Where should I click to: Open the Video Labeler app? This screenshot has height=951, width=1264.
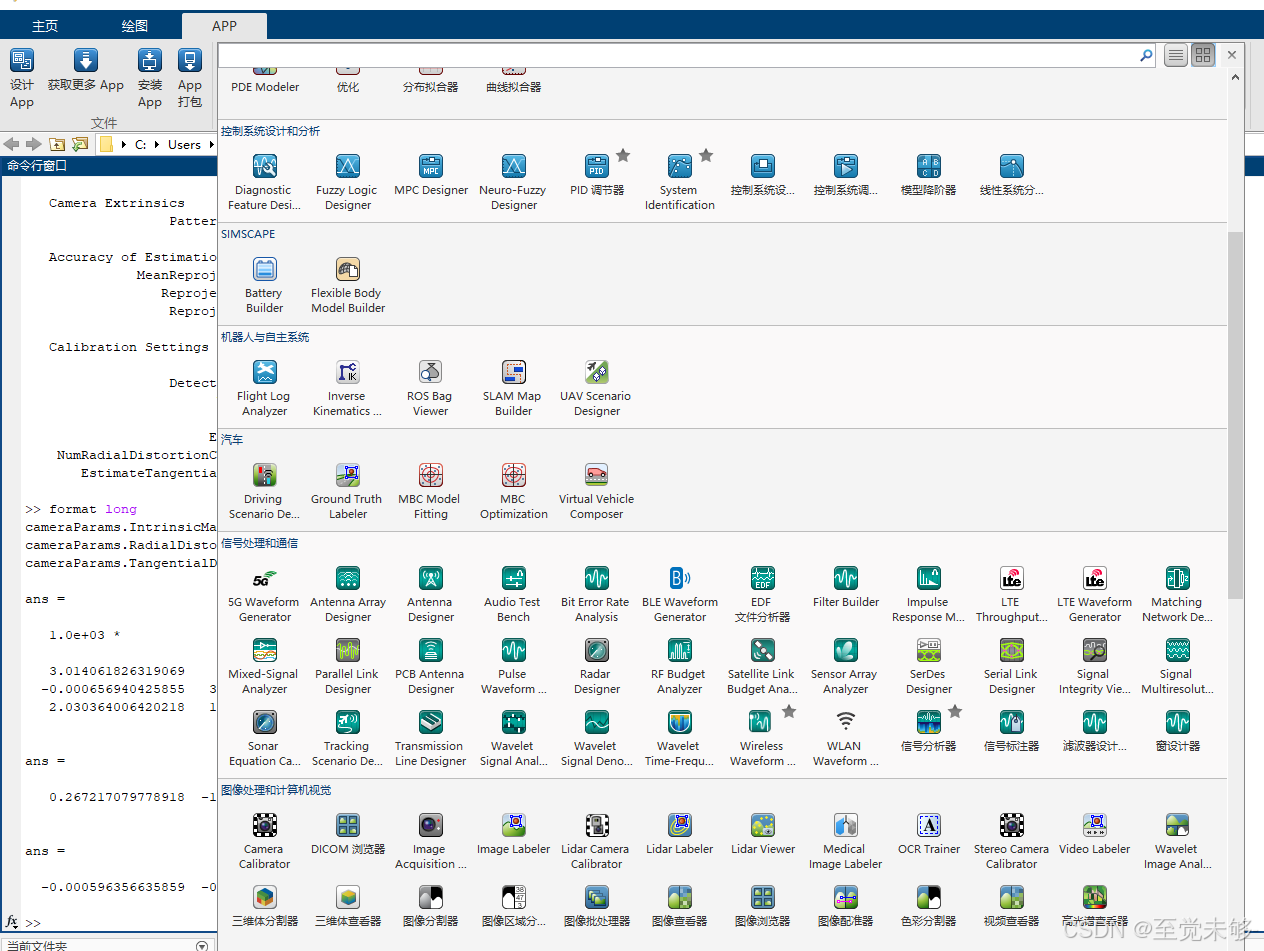(x=1094, y=833)
